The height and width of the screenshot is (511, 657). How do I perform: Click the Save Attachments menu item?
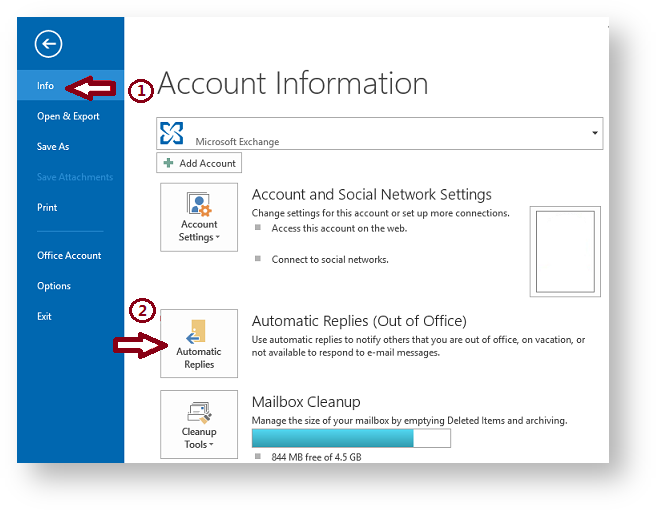tap(75, 177)
